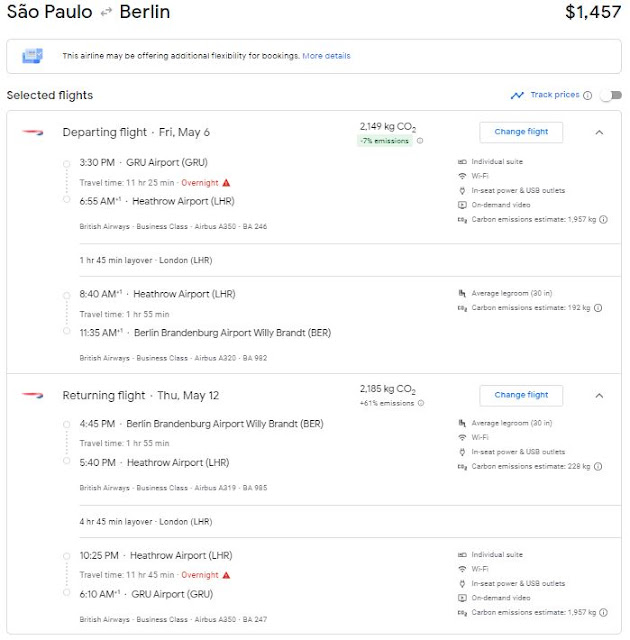
Task: Click Change flight for returning flight
Action: 521,395
